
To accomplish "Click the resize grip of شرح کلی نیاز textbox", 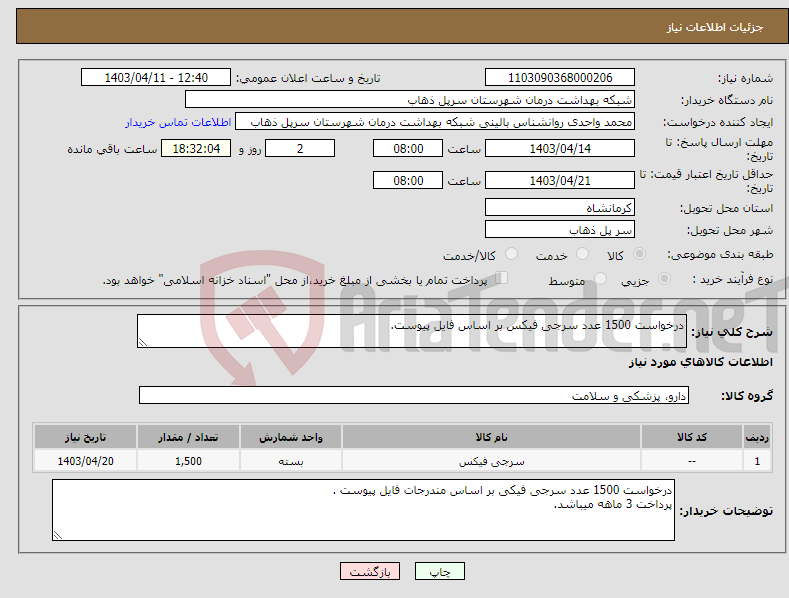I will [143, 342].
